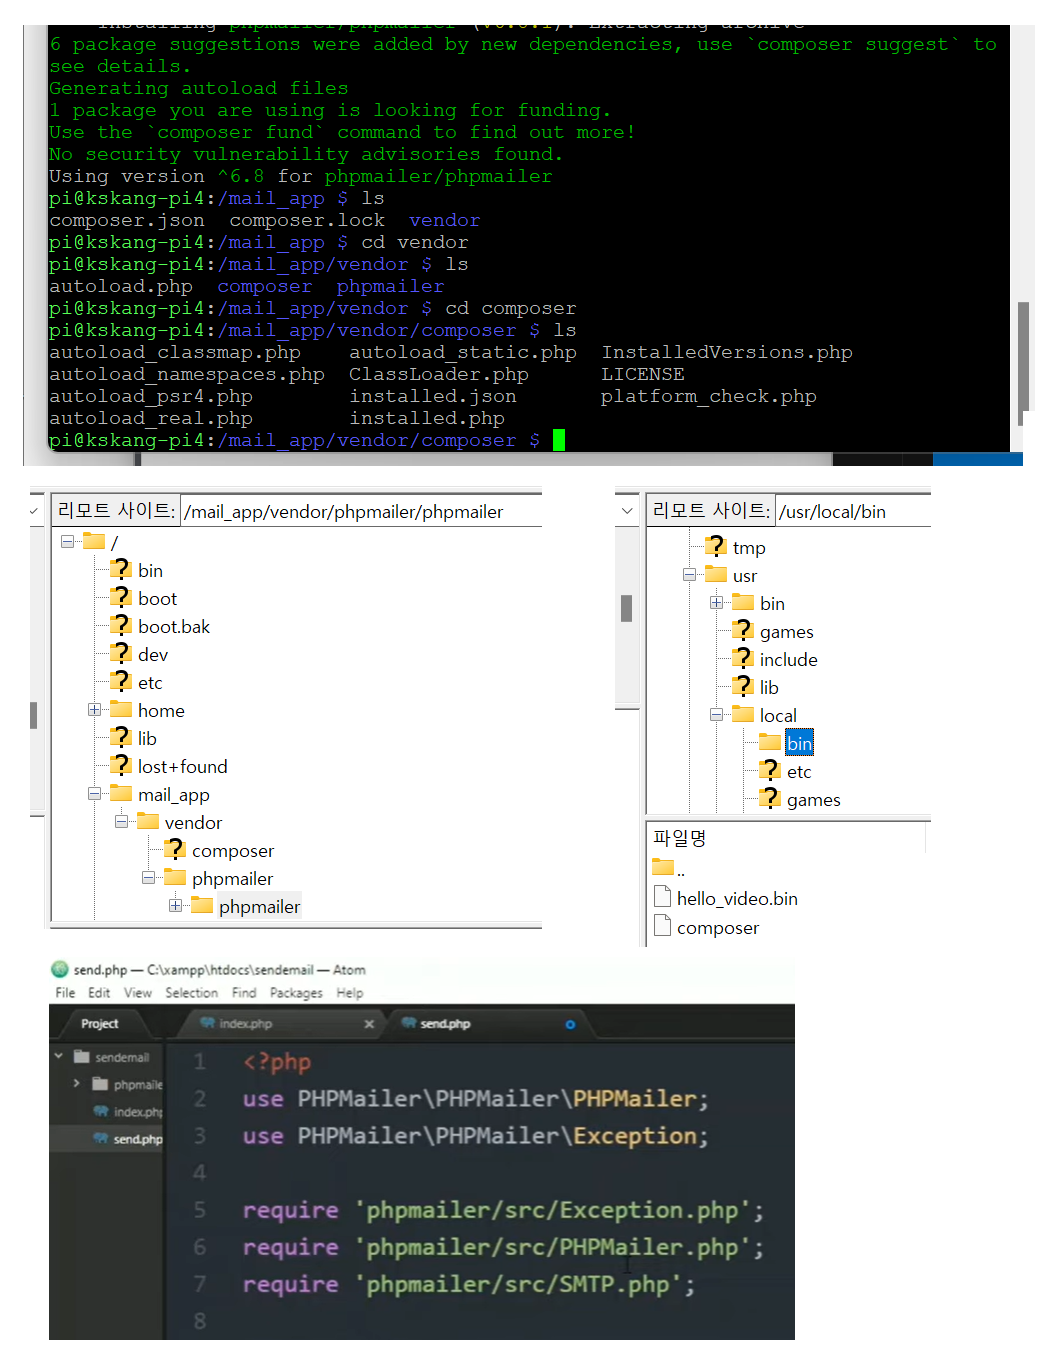Expand the home folder tree node
1040x1347 pixels.
click(x=95, y=710)
